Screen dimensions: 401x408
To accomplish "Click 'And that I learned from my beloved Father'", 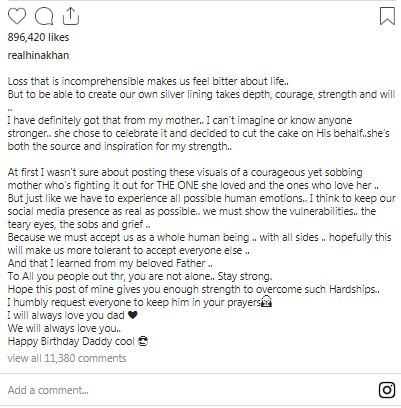I will [110, 263].
